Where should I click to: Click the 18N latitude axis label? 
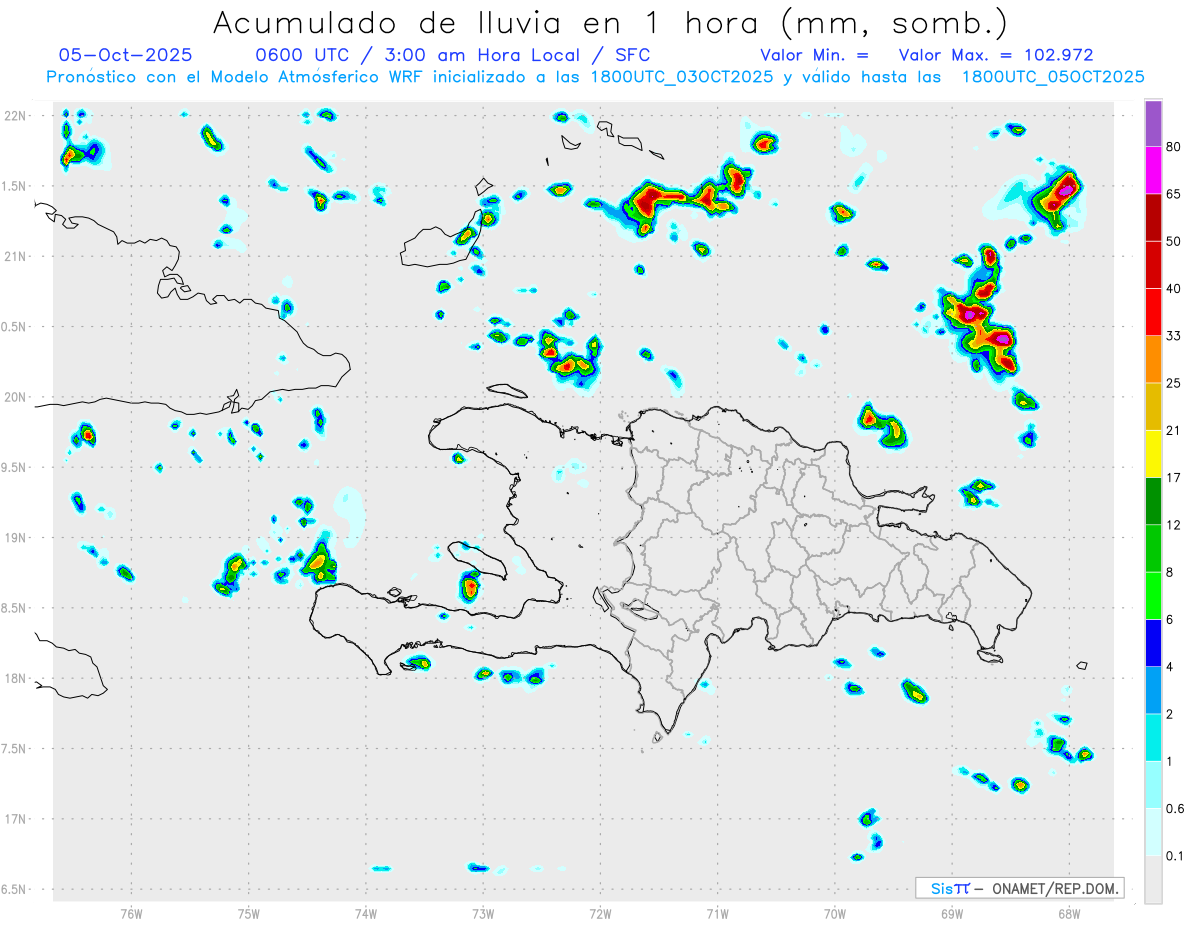[15, 678]
